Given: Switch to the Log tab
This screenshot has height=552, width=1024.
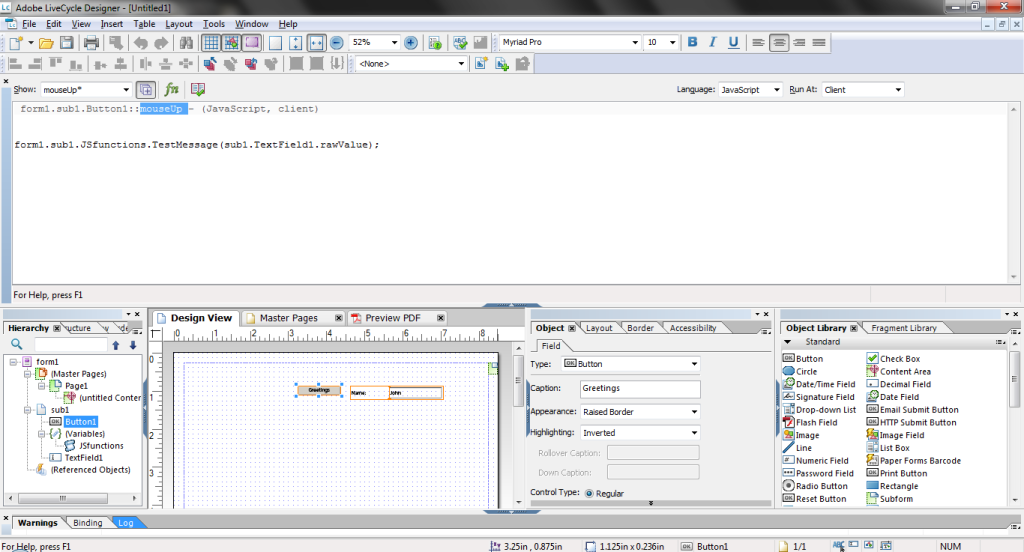Looking at the screenshot, I should [125, 523].
